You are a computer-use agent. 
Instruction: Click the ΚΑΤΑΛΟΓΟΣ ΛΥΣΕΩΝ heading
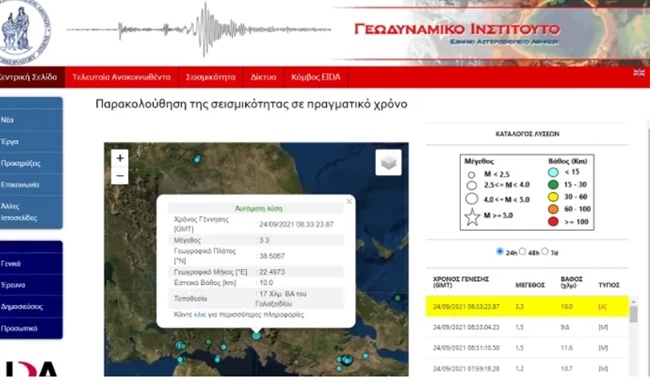(527, 134)
